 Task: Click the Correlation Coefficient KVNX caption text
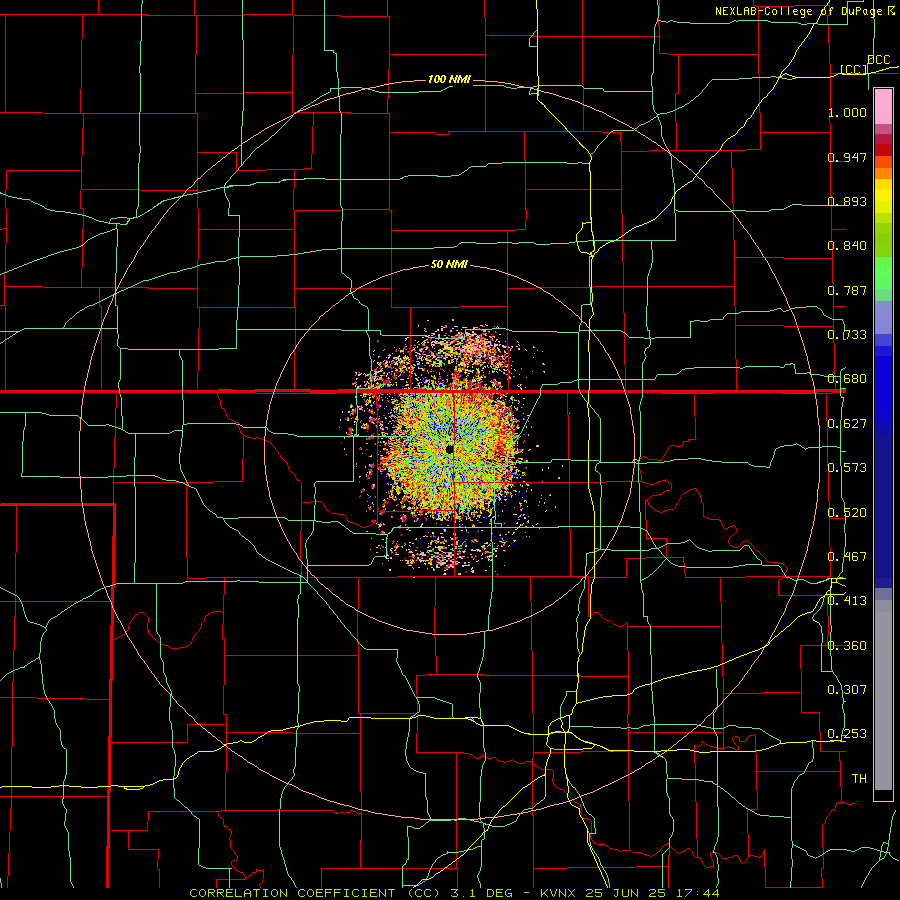tap(454, 893)
